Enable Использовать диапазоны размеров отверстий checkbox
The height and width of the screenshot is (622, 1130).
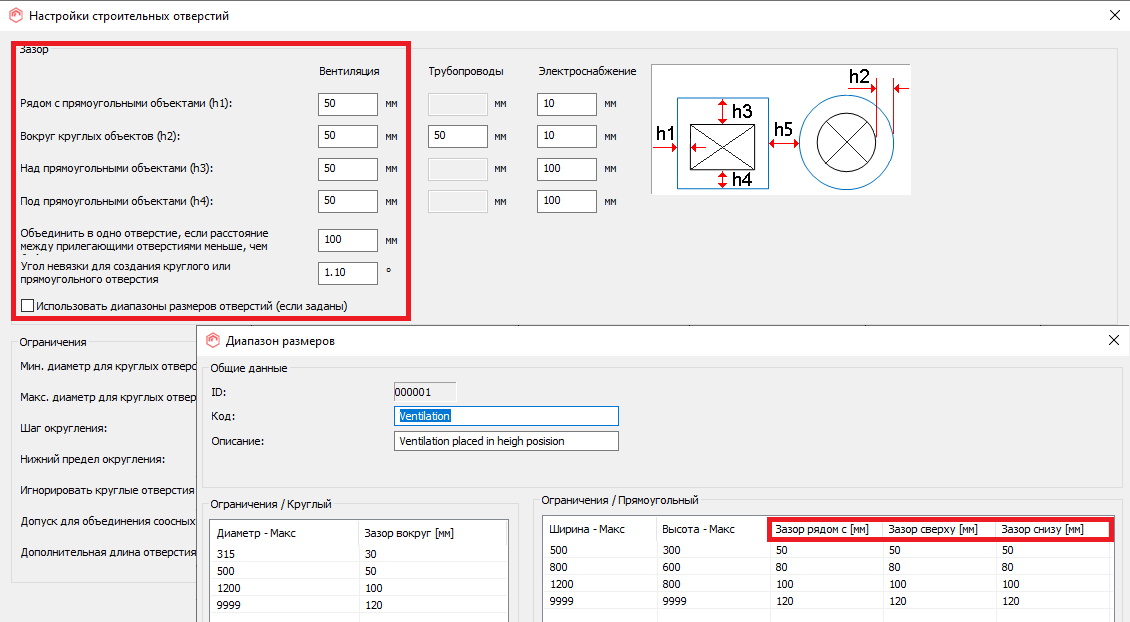(x=28, y=306)
